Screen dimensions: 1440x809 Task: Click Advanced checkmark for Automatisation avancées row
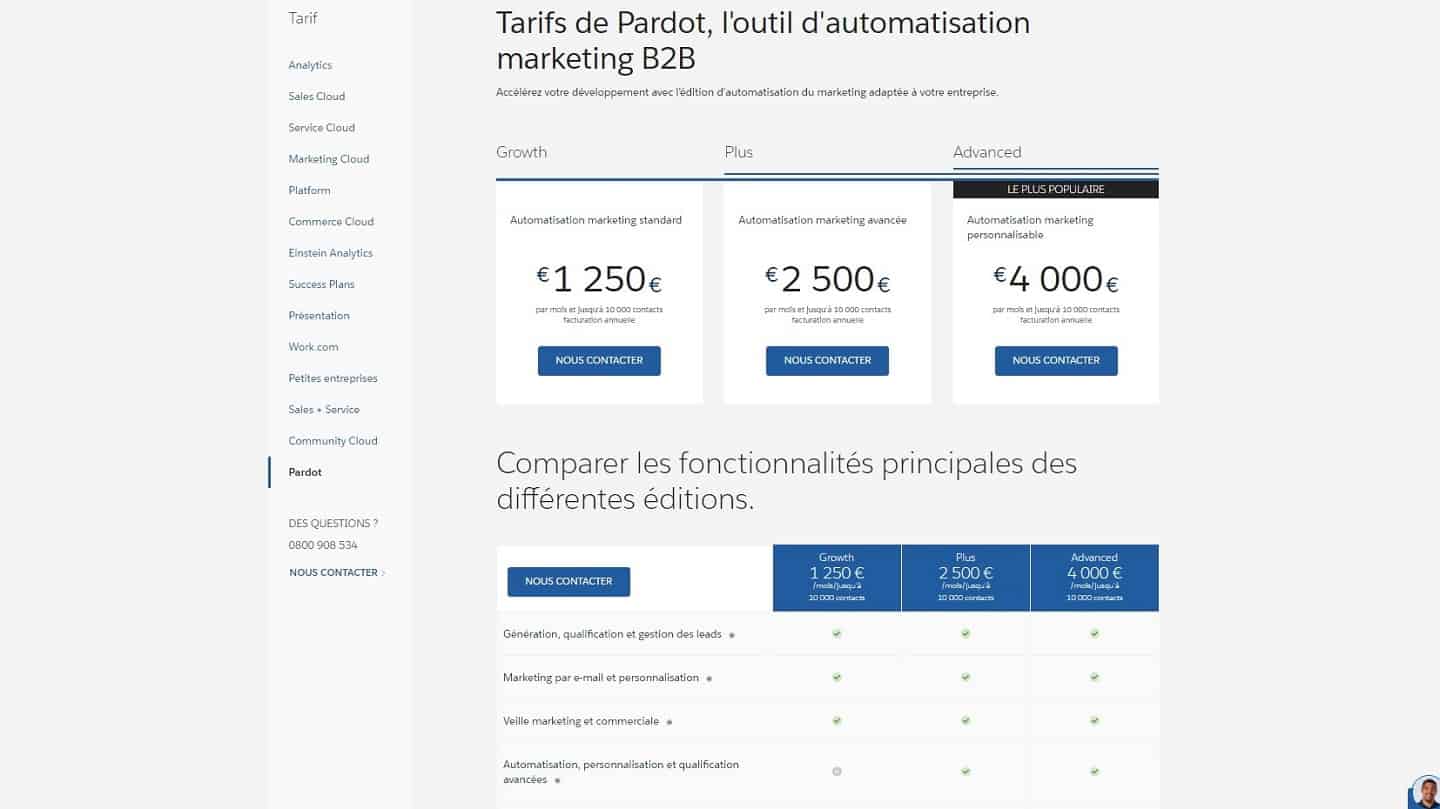[1095, 771]
